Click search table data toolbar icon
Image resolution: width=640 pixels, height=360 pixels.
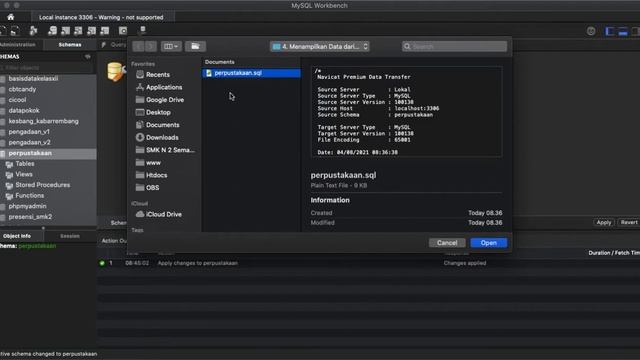coord(123,31)
